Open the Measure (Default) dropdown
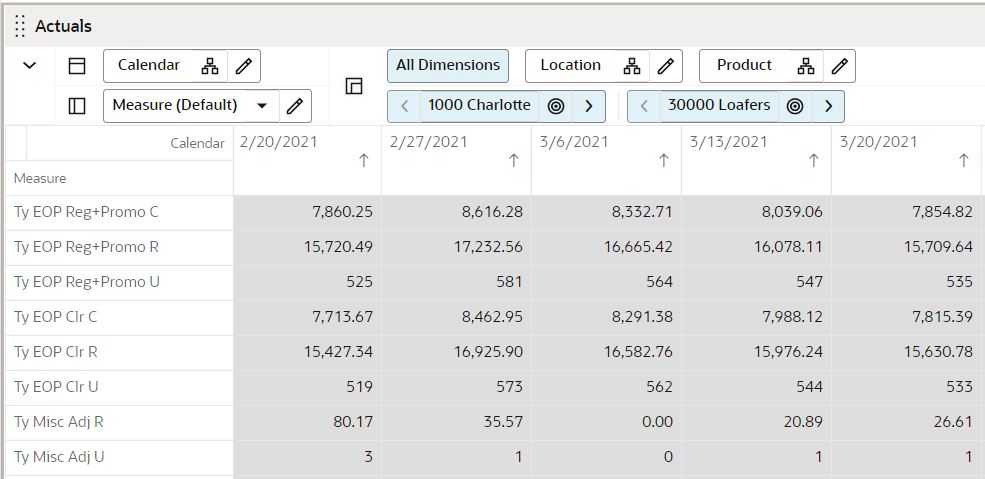The width and height of the screenshot is (985, 479). tap(192, 105)
